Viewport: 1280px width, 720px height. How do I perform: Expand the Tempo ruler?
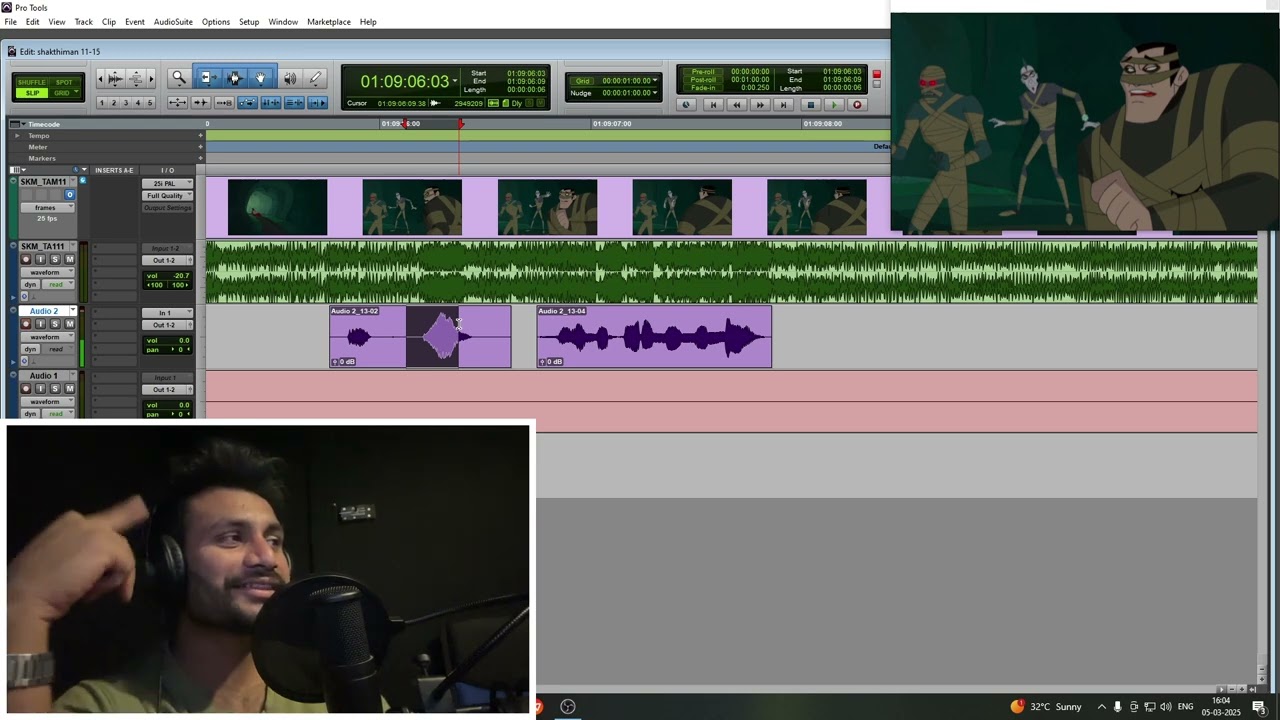(16, 135)
